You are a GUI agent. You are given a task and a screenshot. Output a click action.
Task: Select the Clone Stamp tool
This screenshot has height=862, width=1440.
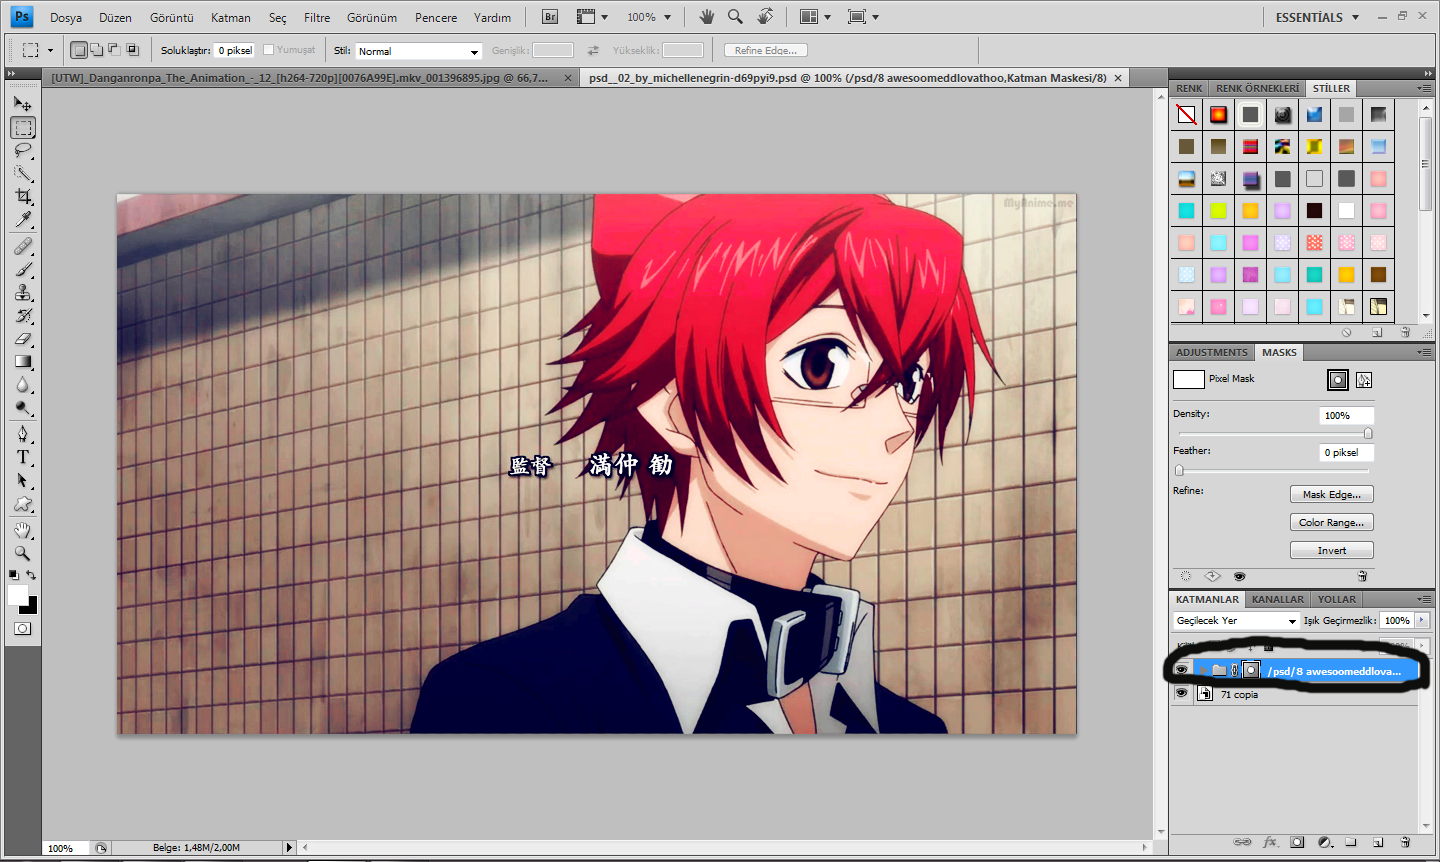pyautogui.click(x=23, y=292)
